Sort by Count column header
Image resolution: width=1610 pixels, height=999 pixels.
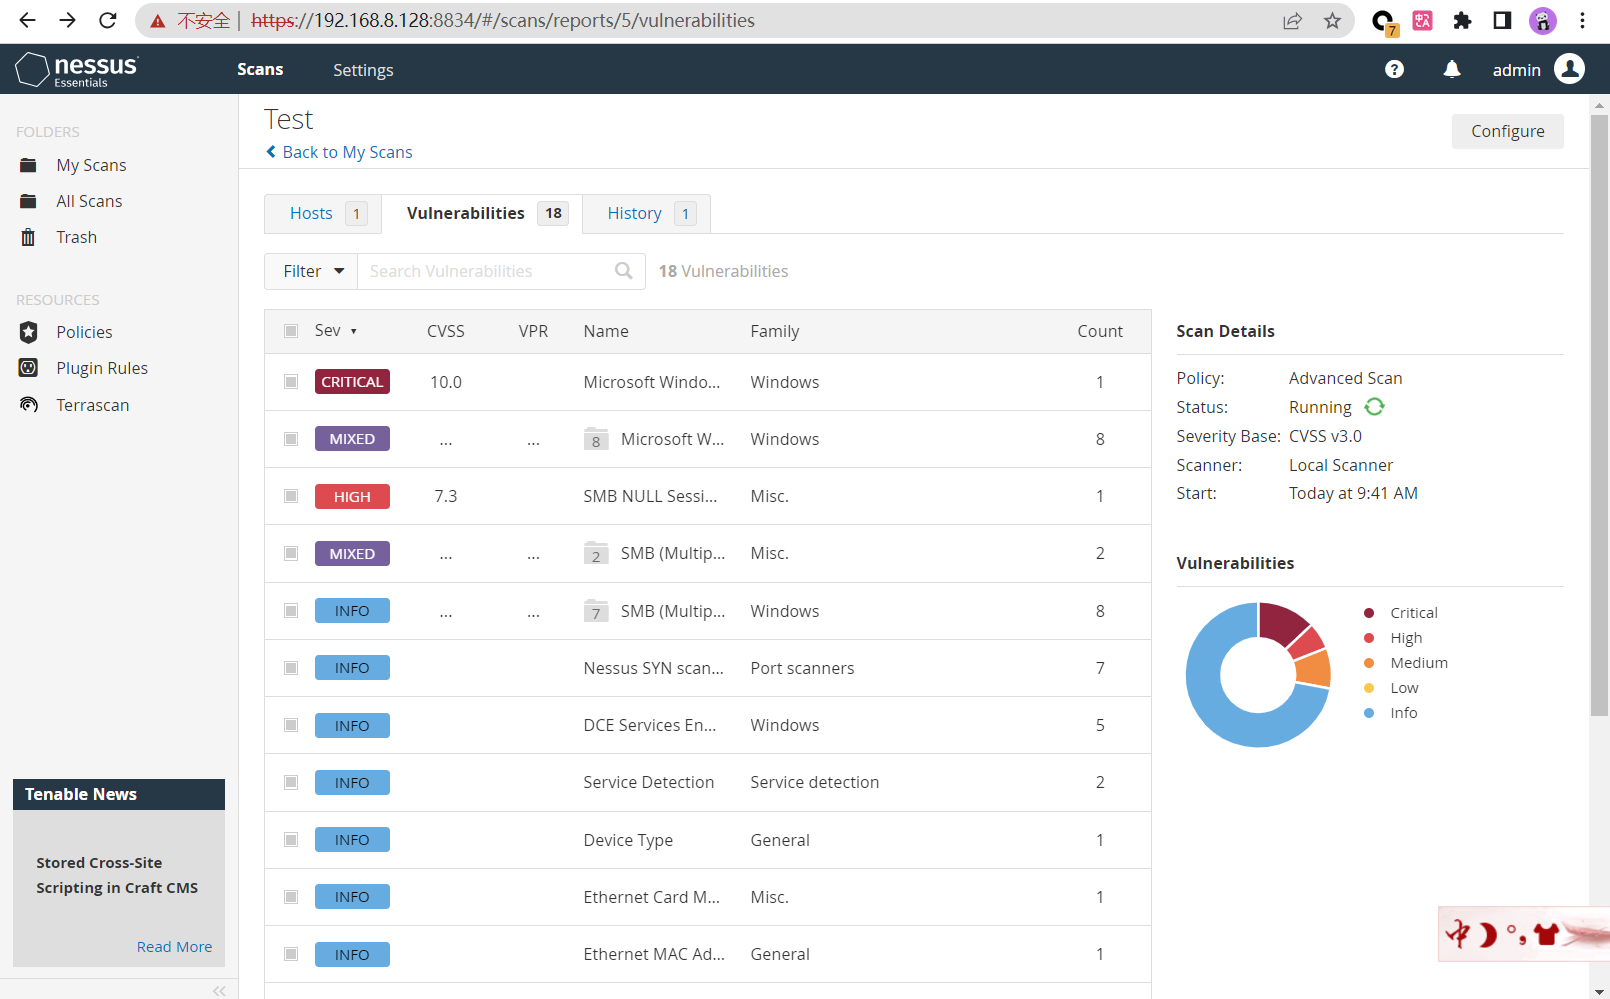(x=1100, y=331)
